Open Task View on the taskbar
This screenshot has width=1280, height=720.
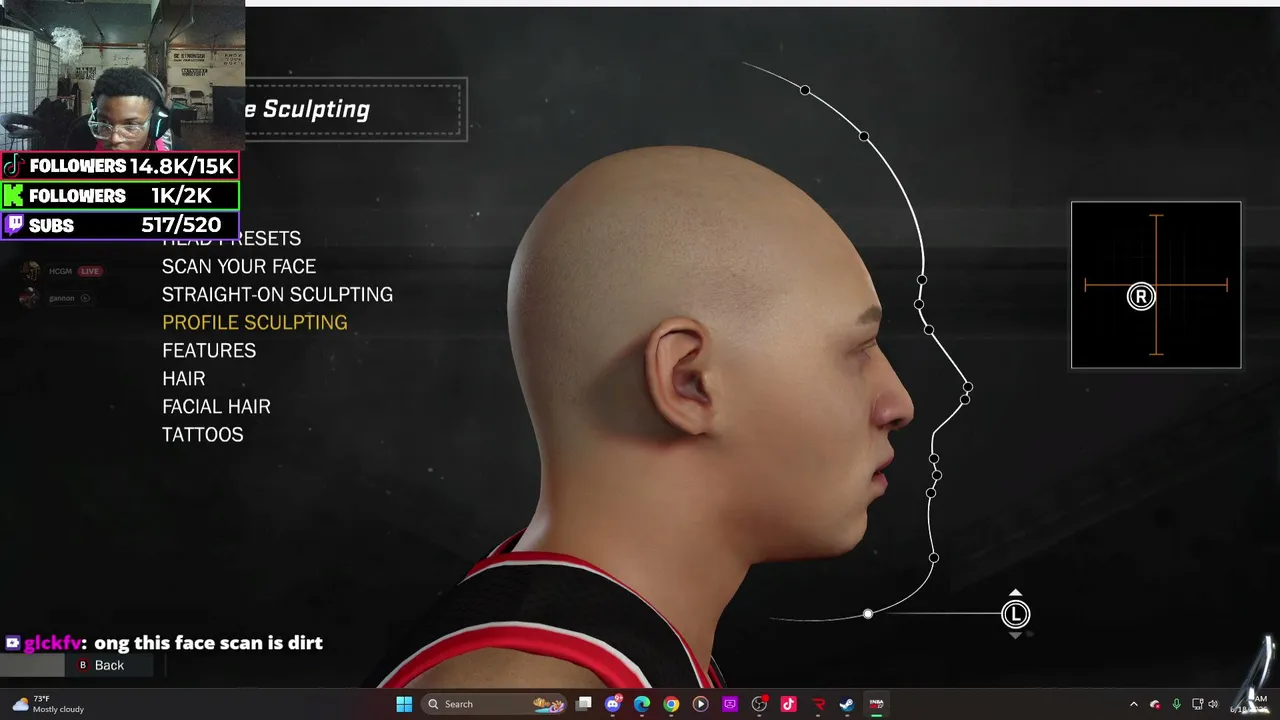tap(584, 704)
